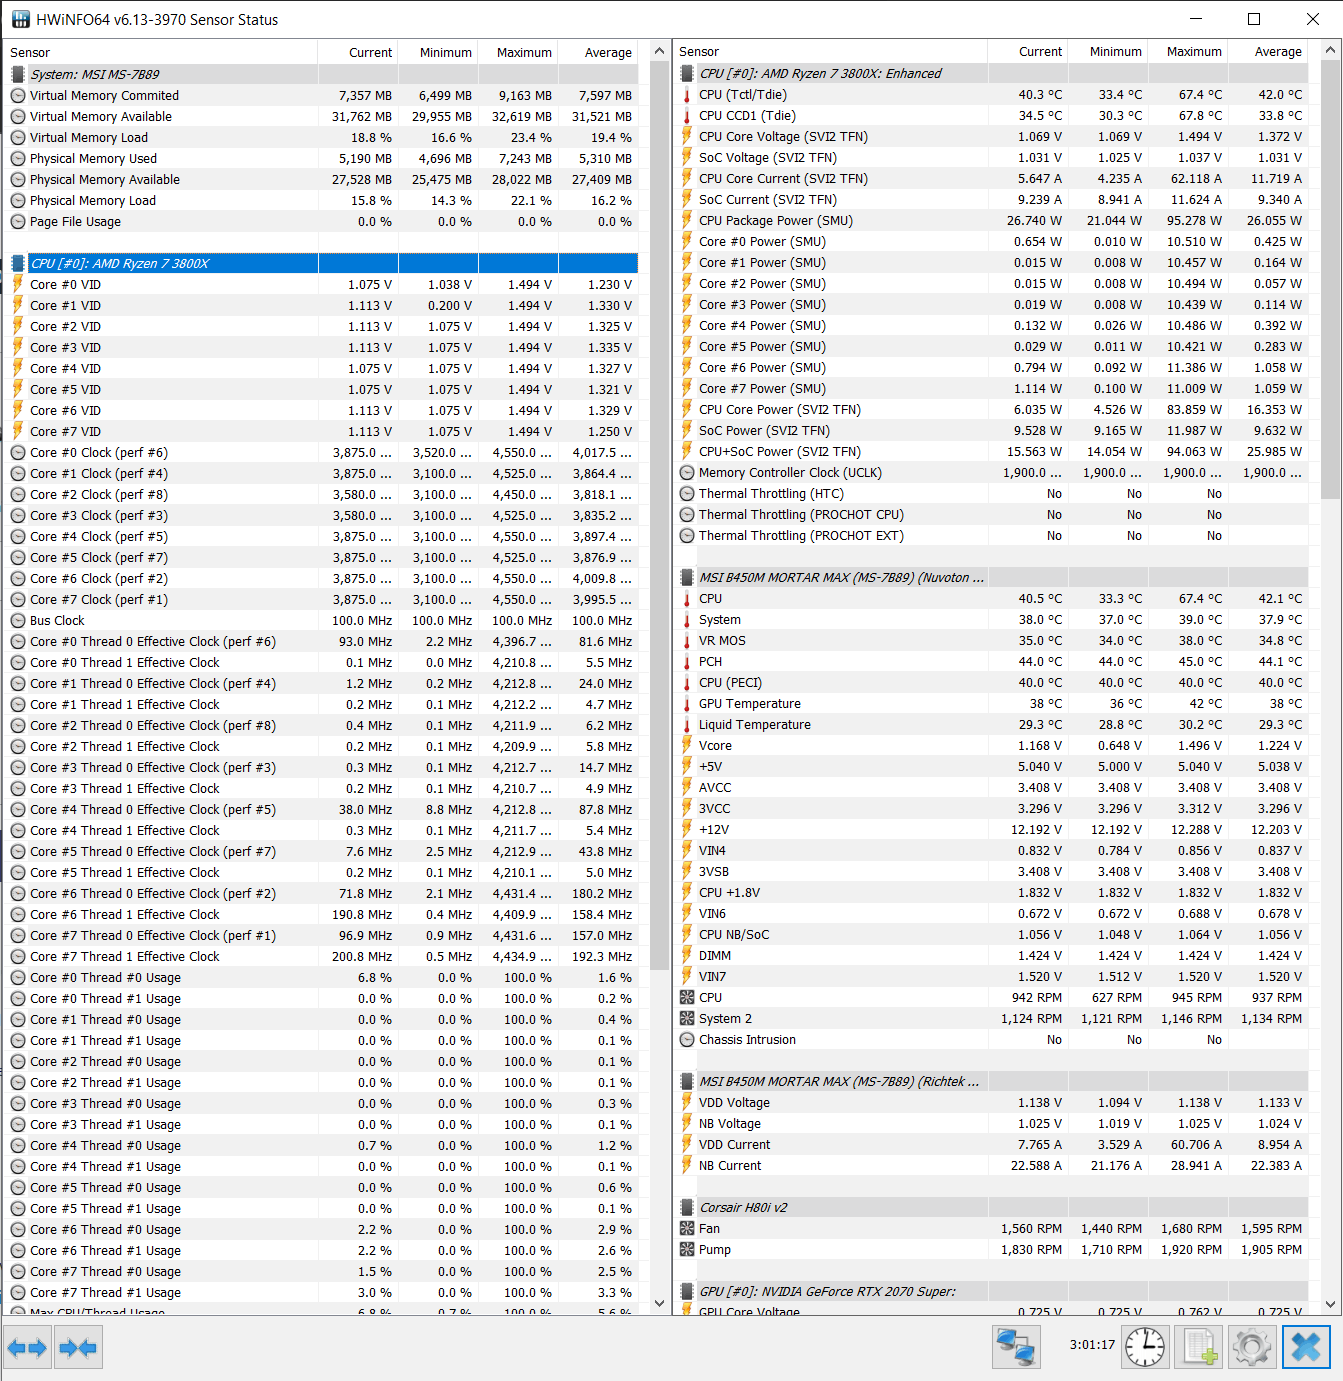The width and height of the screenshot is (1343, 1381).
Task: Click the Current column header in the left pane
Action: tap(358, 52)
